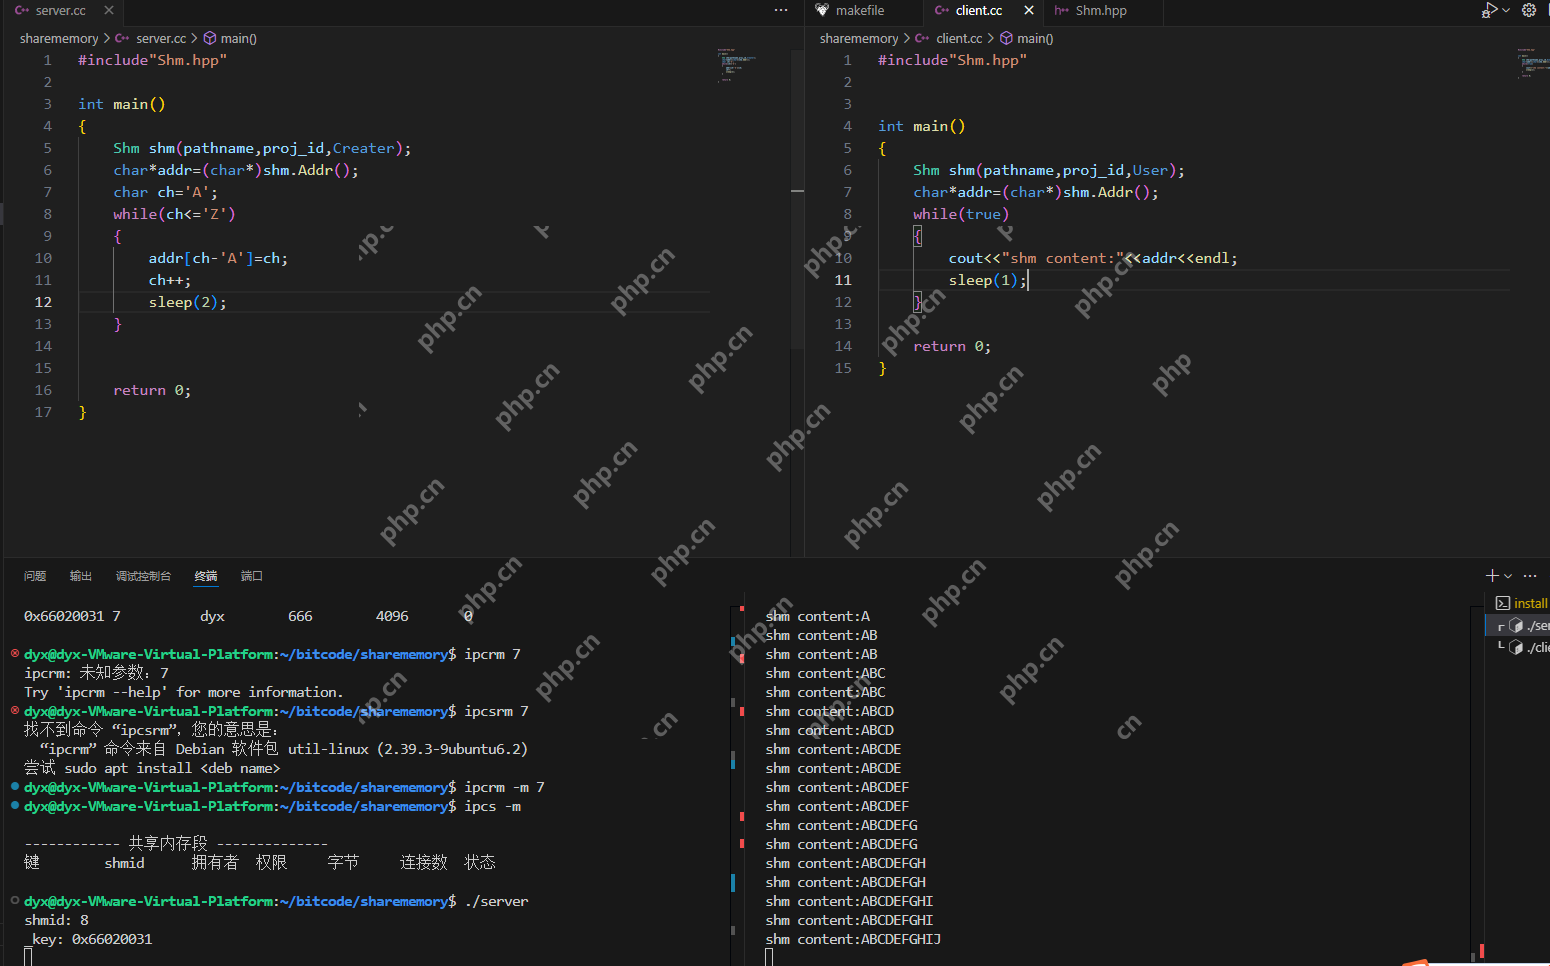Click client.cc breadcrumb item

pos(959,38)
